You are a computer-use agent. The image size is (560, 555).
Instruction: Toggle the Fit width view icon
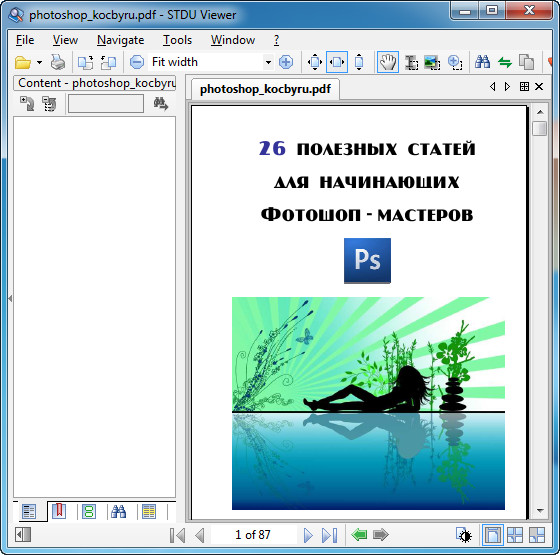tap(337, 62)
